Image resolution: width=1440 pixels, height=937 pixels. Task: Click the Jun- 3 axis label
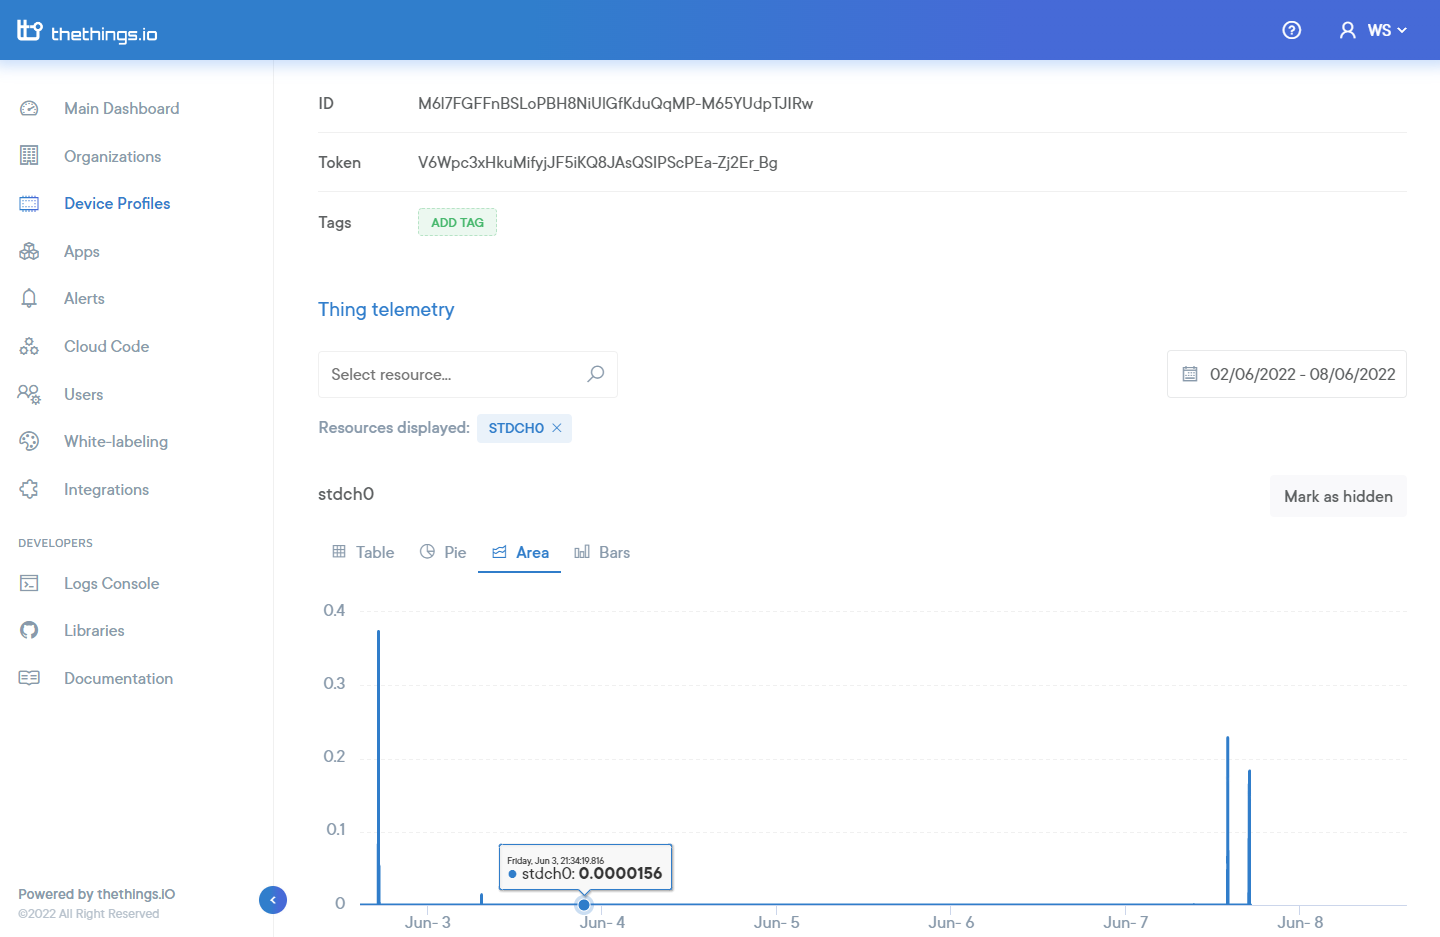tap(428, 922)
